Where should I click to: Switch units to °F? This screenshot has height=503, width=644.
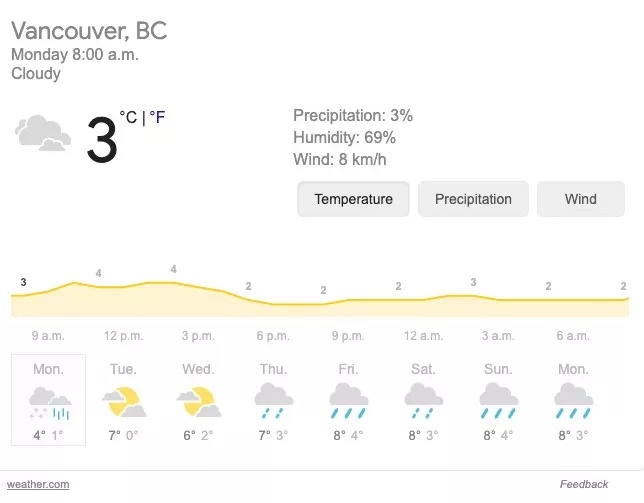pyautogui.click(x=157, y=117)
